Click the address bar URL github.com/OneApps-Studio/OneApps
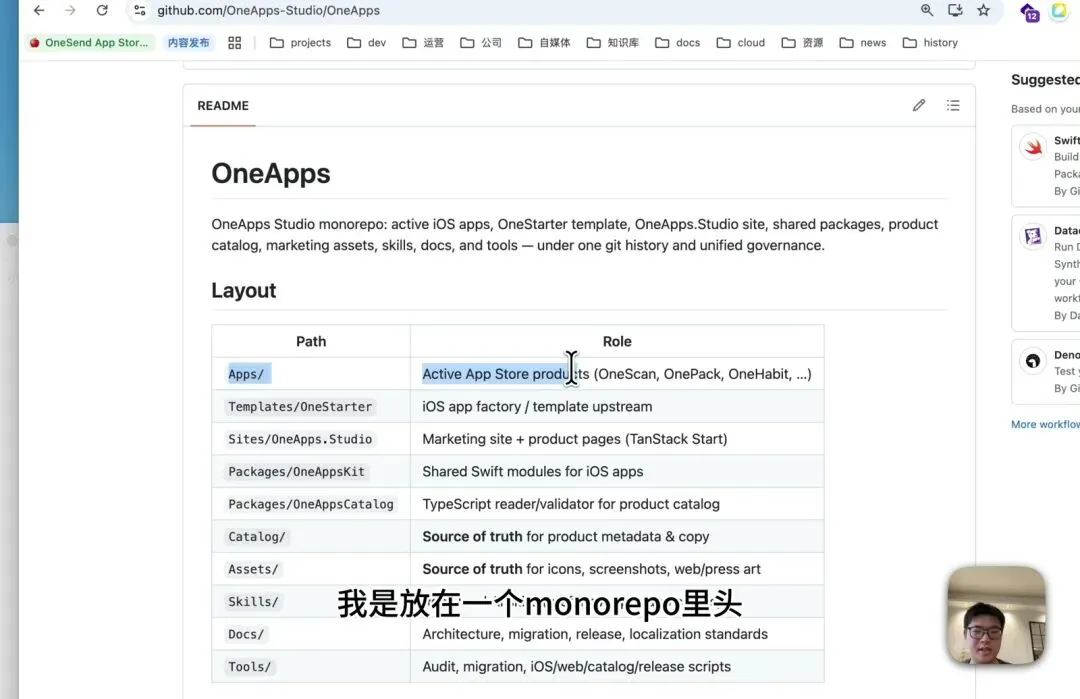The height and width of the screenshot is (699, 1080). 269,10
